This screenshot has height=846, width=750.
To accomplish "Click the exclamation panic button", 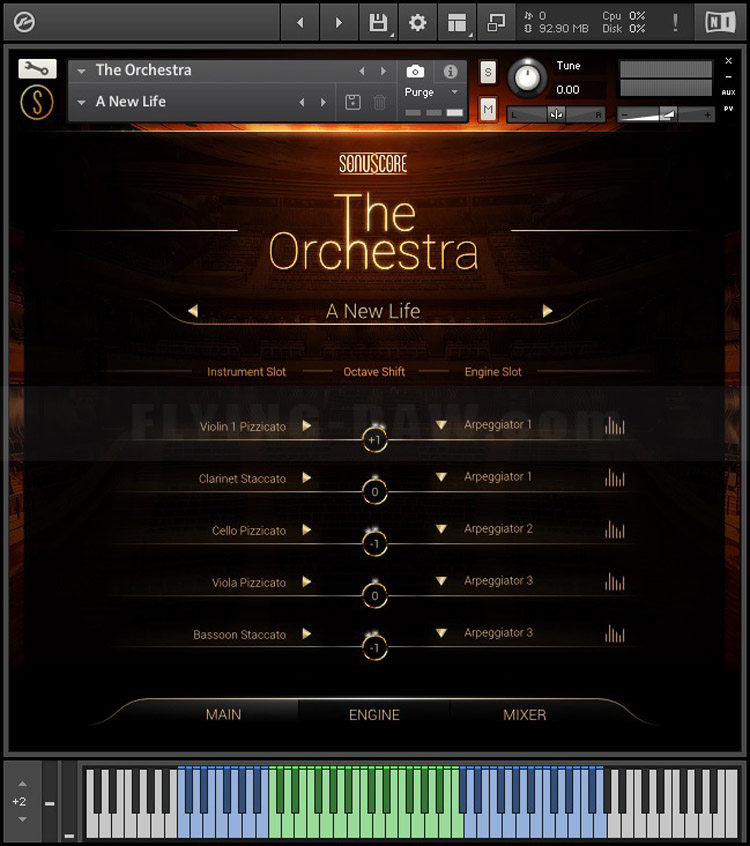I will point(675,23).
